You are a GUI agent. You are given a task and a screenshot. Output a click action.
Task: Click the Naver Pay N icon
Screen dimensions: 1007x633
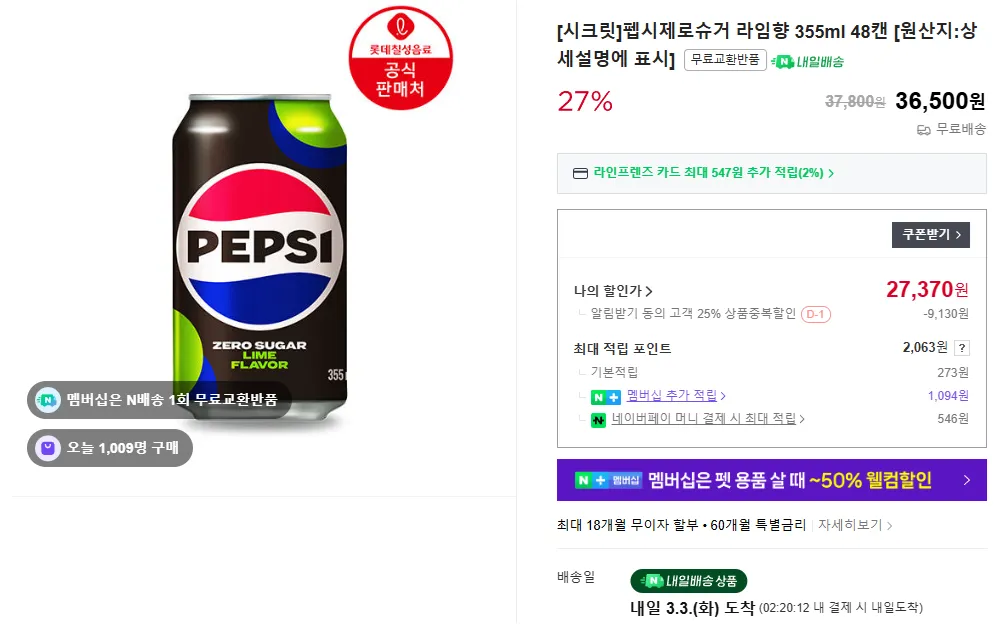pos(598,419)
